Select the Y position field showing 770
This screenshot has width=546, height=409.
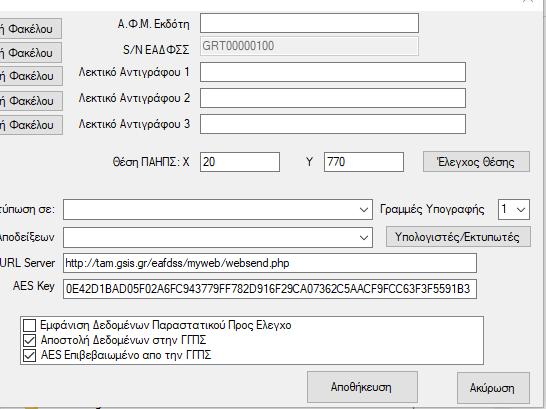click(x=364, y=162)
